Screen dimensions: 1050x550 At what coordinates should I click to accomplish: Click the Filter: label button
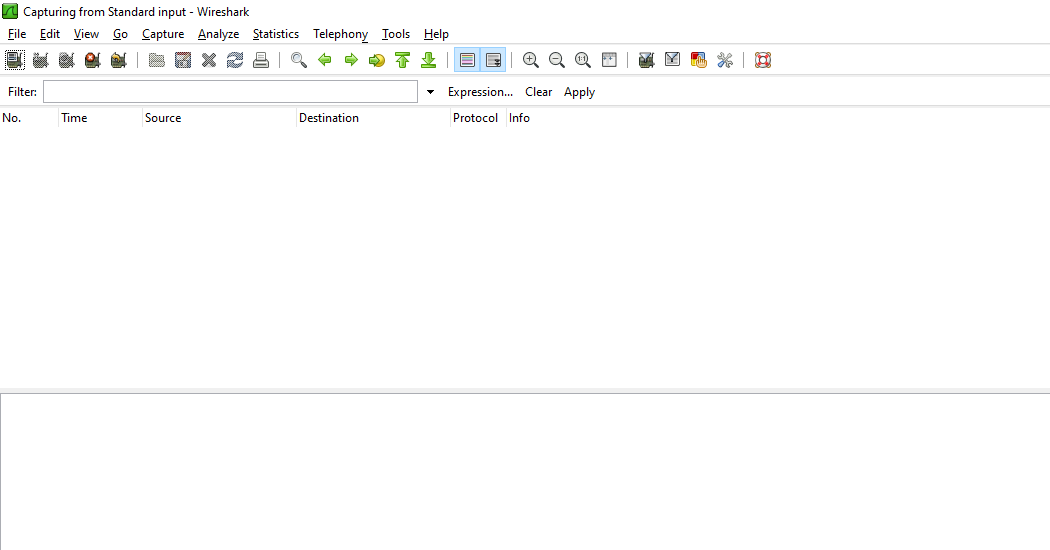pos(22,92)
